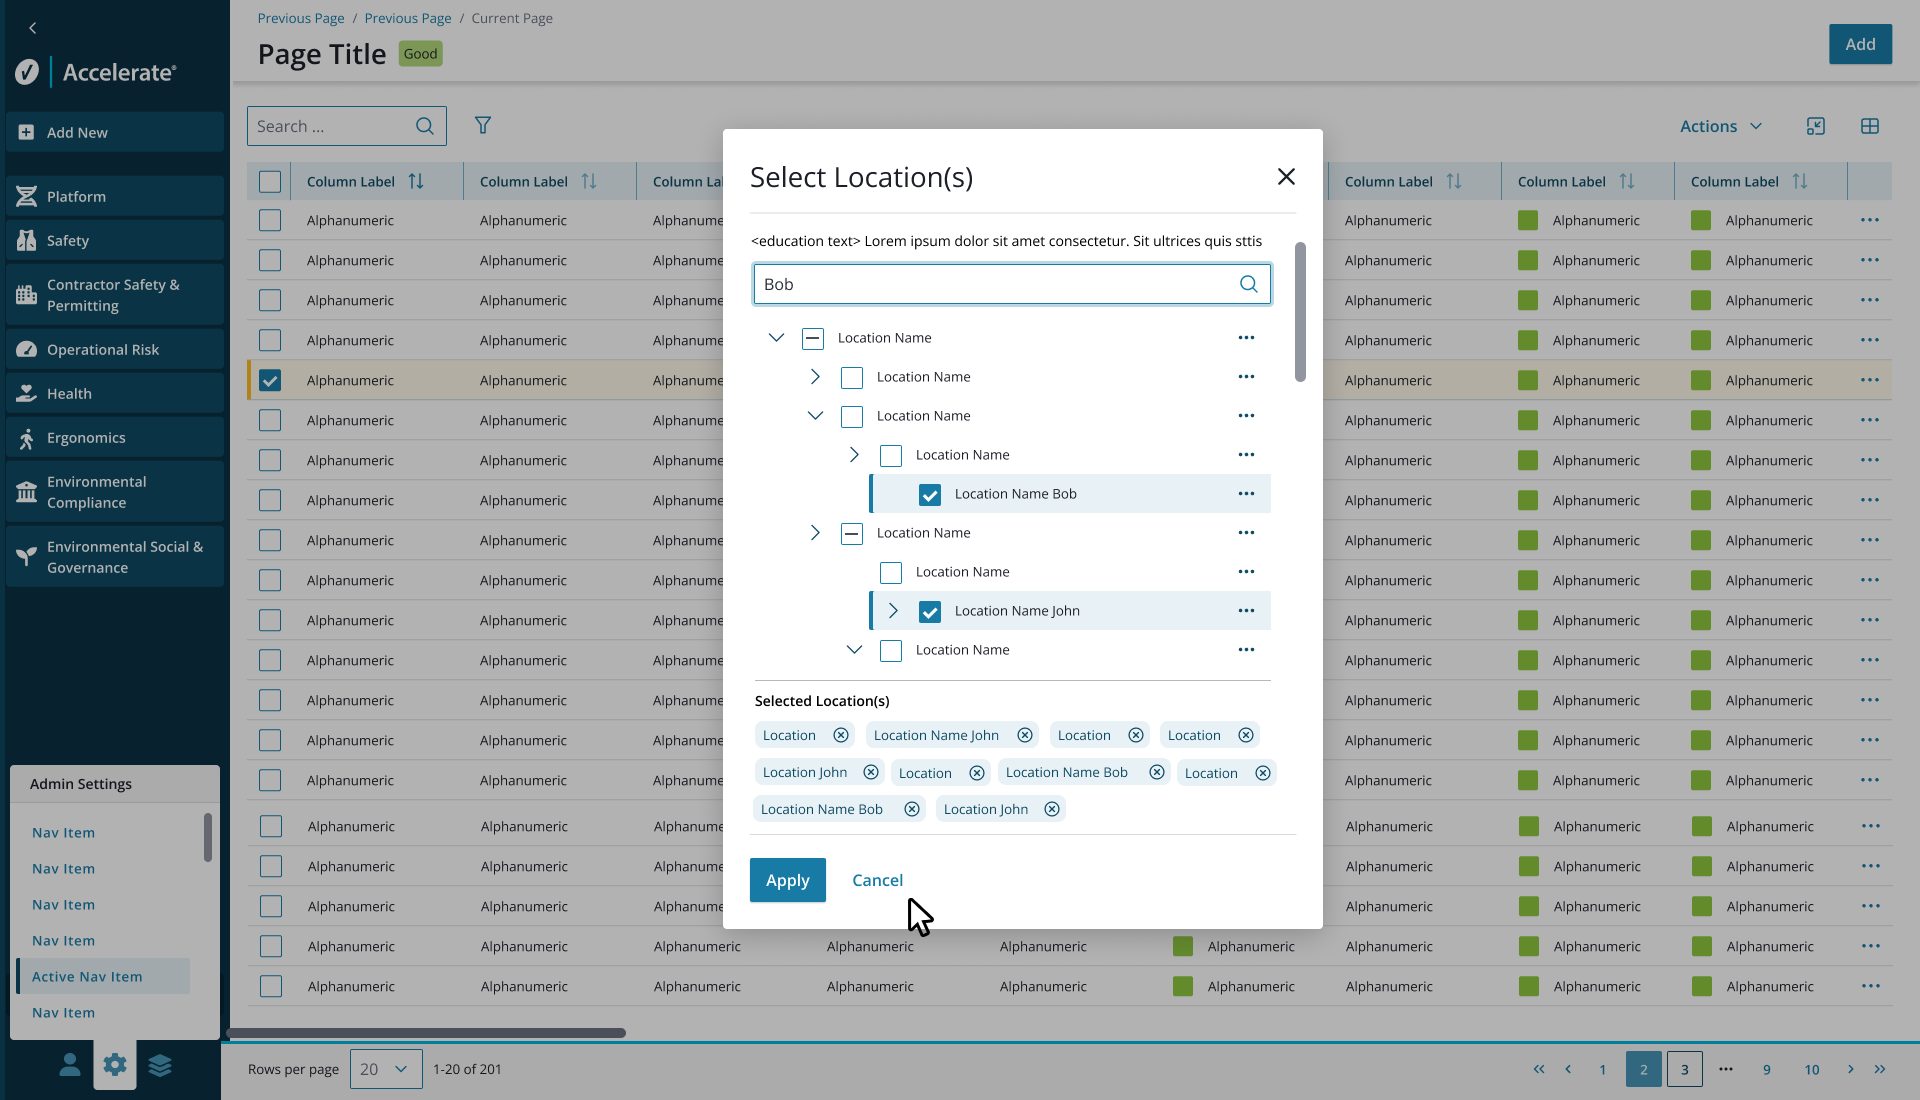Viewport: 1920px width, 1100px height.
Task: Uncheck the Location Name Bob checkbox
Action: tap(930, 495)
